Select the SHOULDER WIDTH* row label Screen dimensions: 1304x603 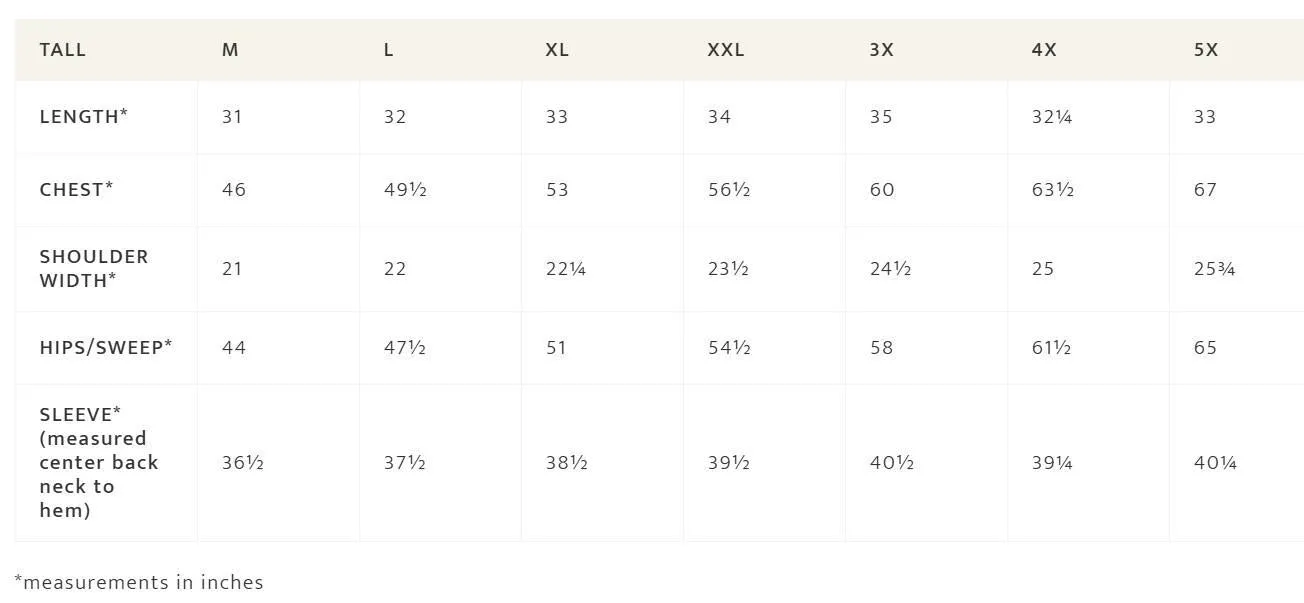[x=94, y=268]
